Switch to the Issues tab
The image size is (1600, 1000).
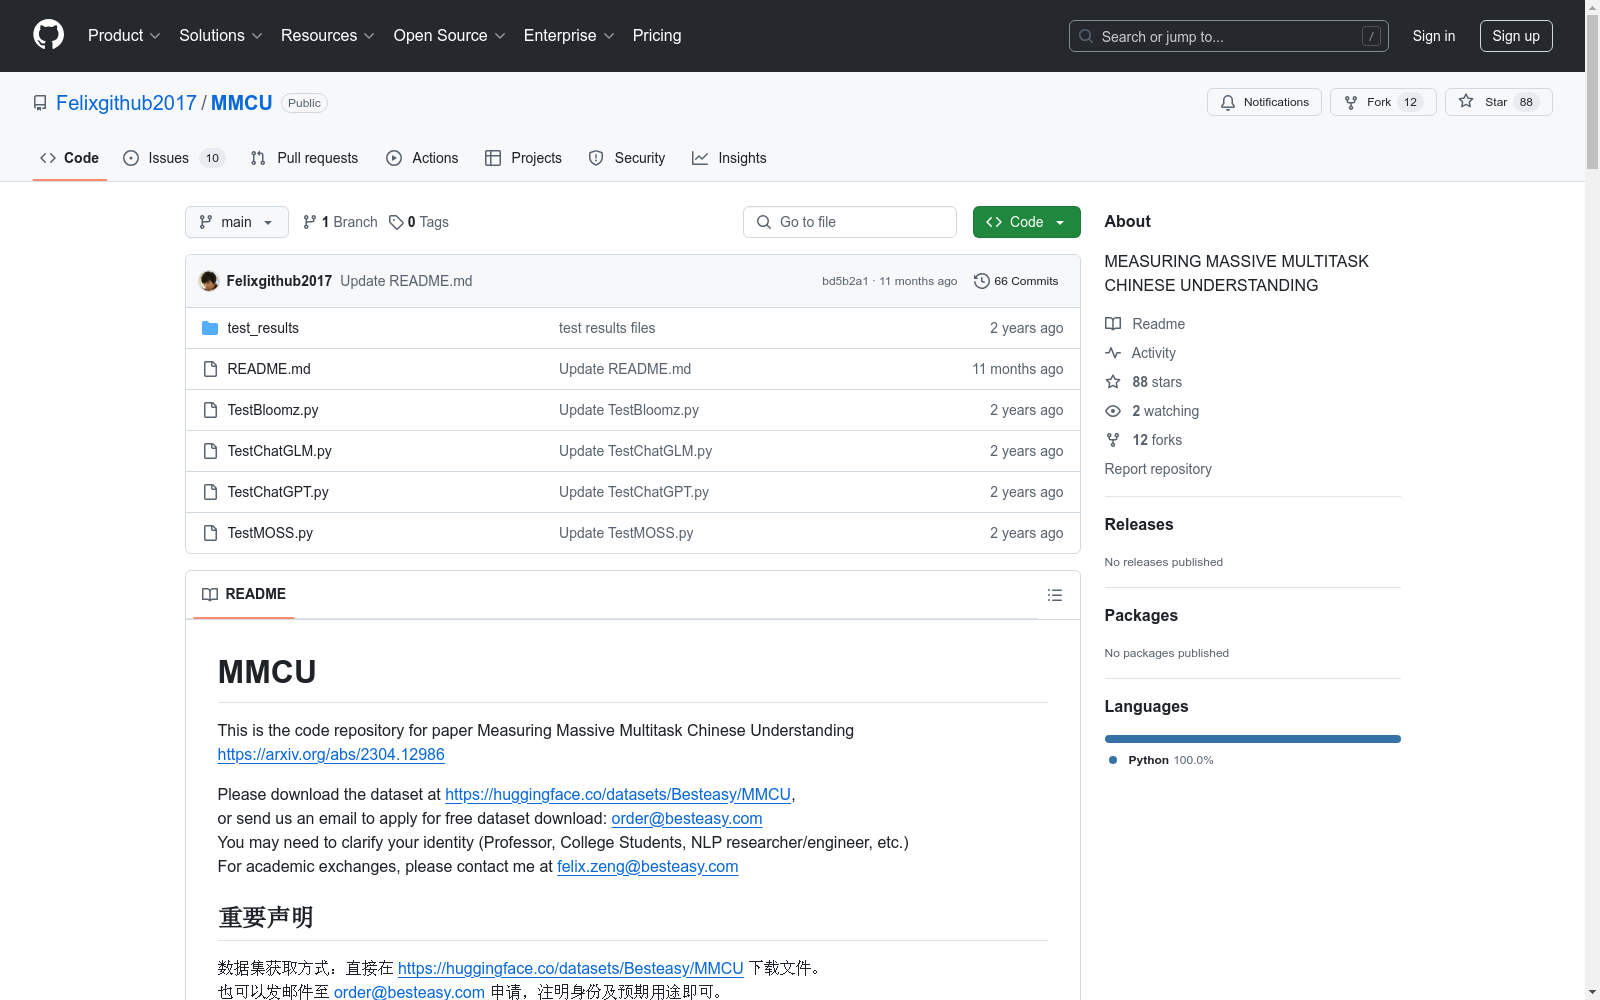click(174, 158)
